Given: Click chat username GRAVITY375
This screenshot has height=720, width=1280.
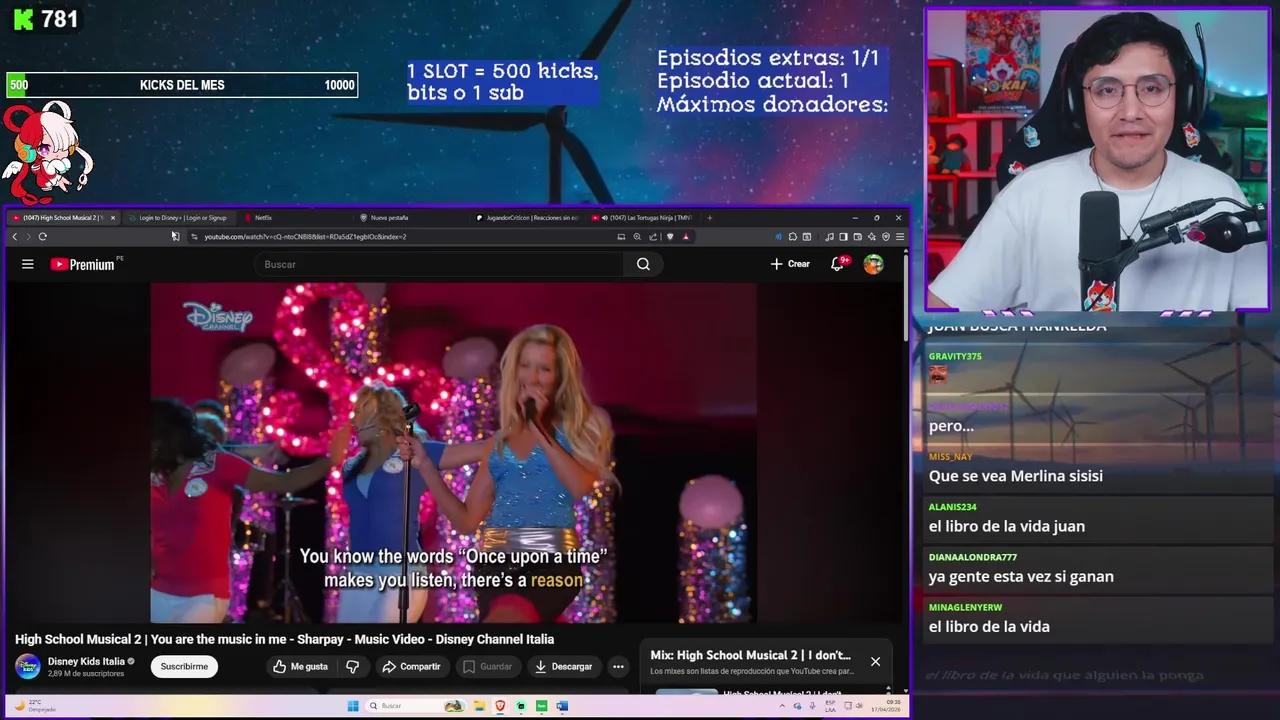Looking at the screenshot, I should tap(955, 356).
